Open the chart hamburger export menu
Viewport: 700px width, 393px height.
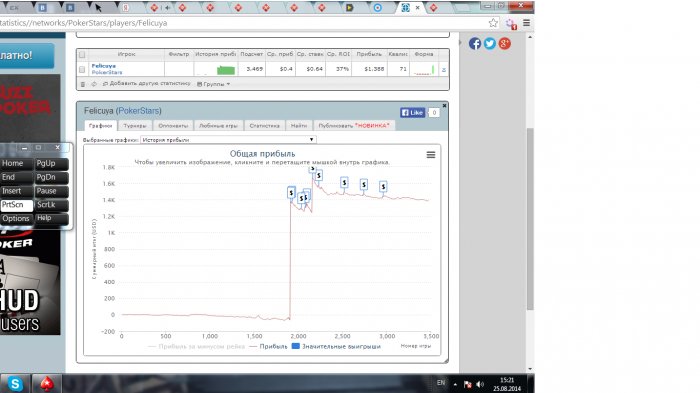coord(430,155)
